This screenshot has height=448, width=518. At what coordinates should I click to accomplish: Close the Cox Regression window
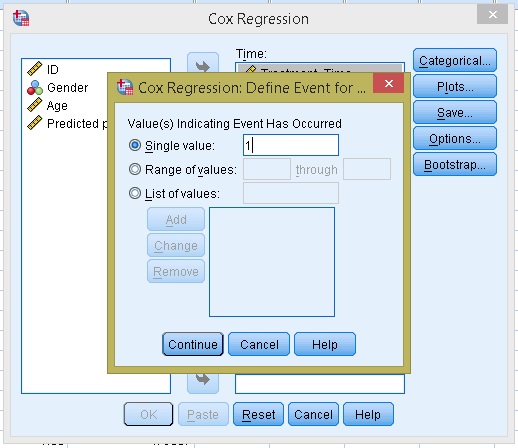[x=492, y=15]
